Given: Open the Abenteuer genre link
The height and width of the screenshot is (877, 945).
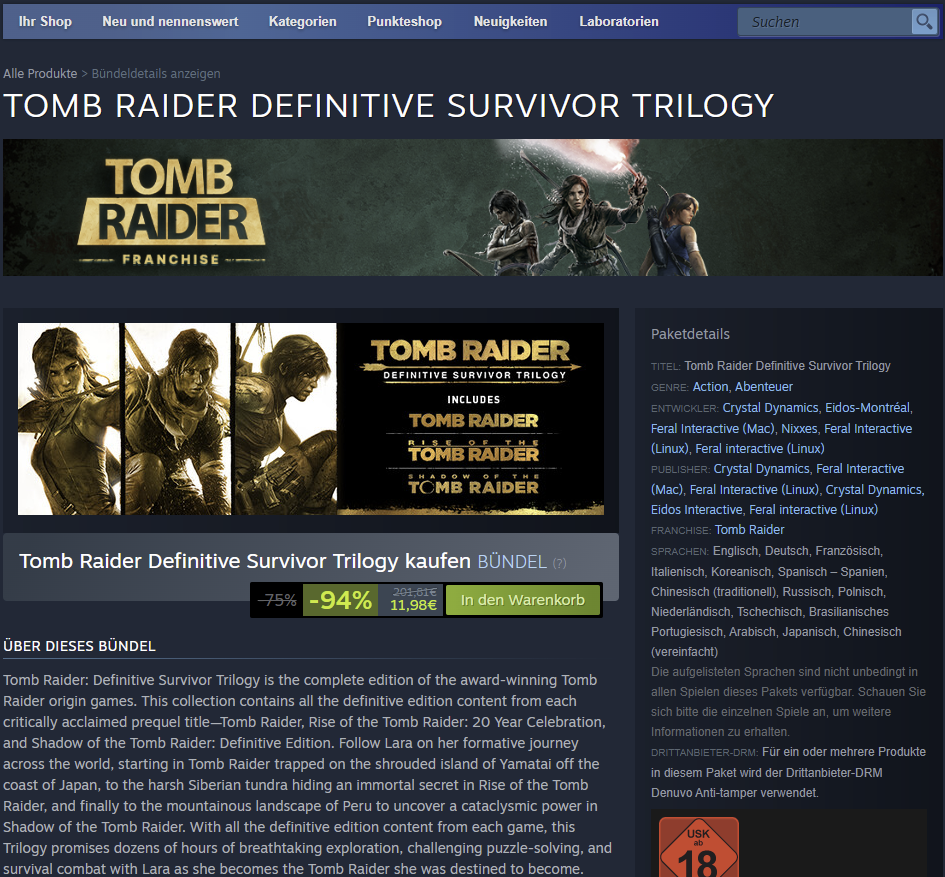Looking at the screenshot, I should pos(764,387).
